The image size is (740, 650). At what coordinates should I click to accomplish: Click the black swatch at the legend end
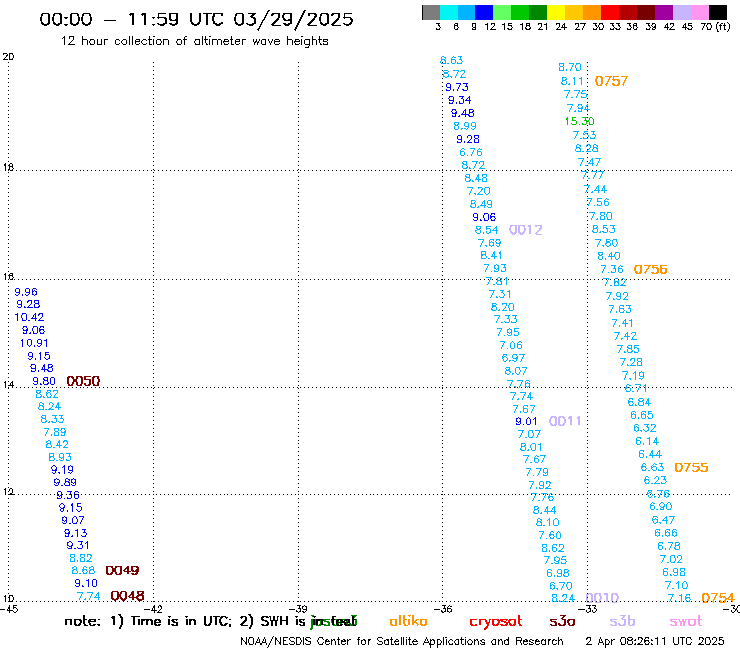click(x=717, y=12)
